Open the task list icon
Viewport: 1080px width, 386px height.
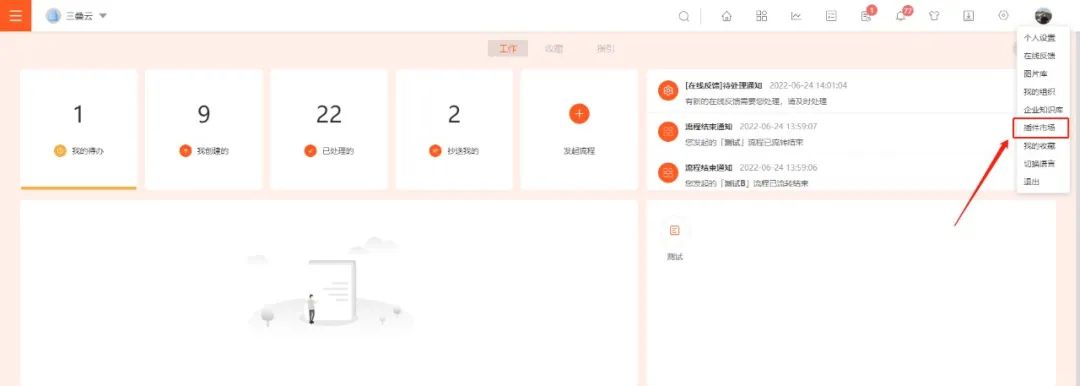click(x=831, y=17)
